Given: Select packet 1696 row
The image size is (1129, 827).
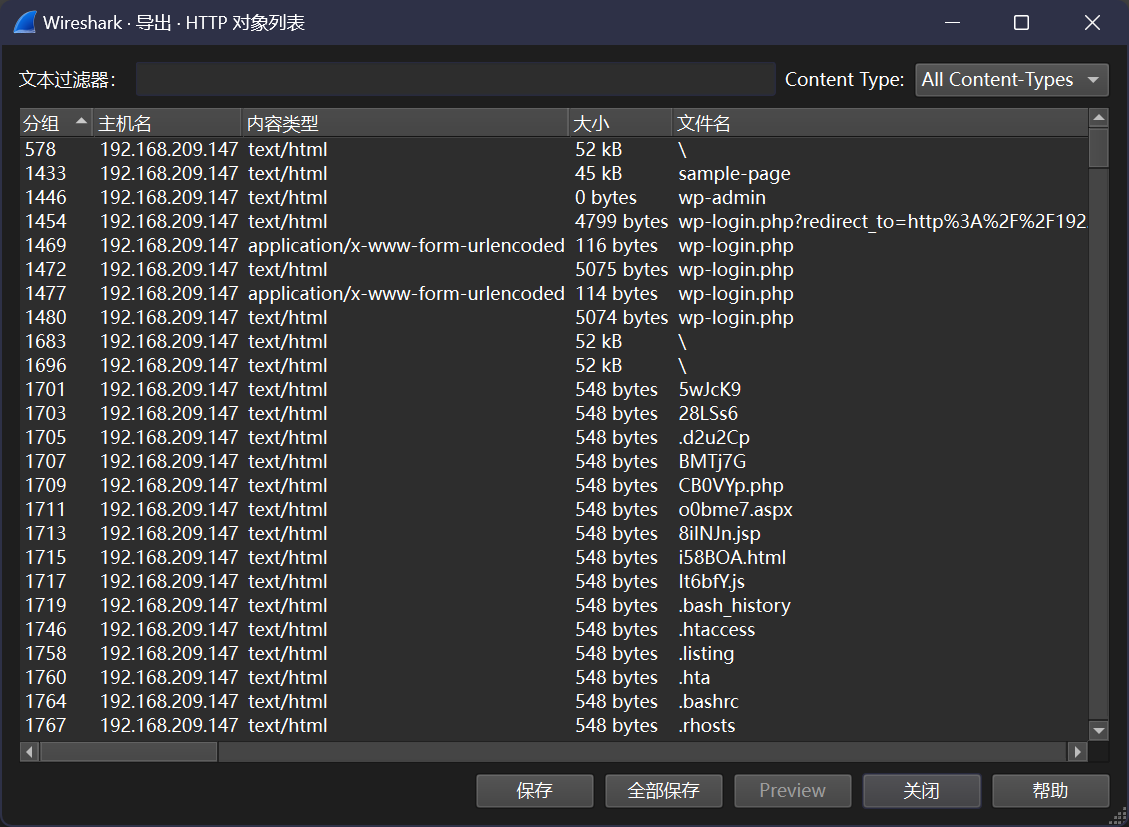Looking at the screenshot, I should tap(554, 366).
